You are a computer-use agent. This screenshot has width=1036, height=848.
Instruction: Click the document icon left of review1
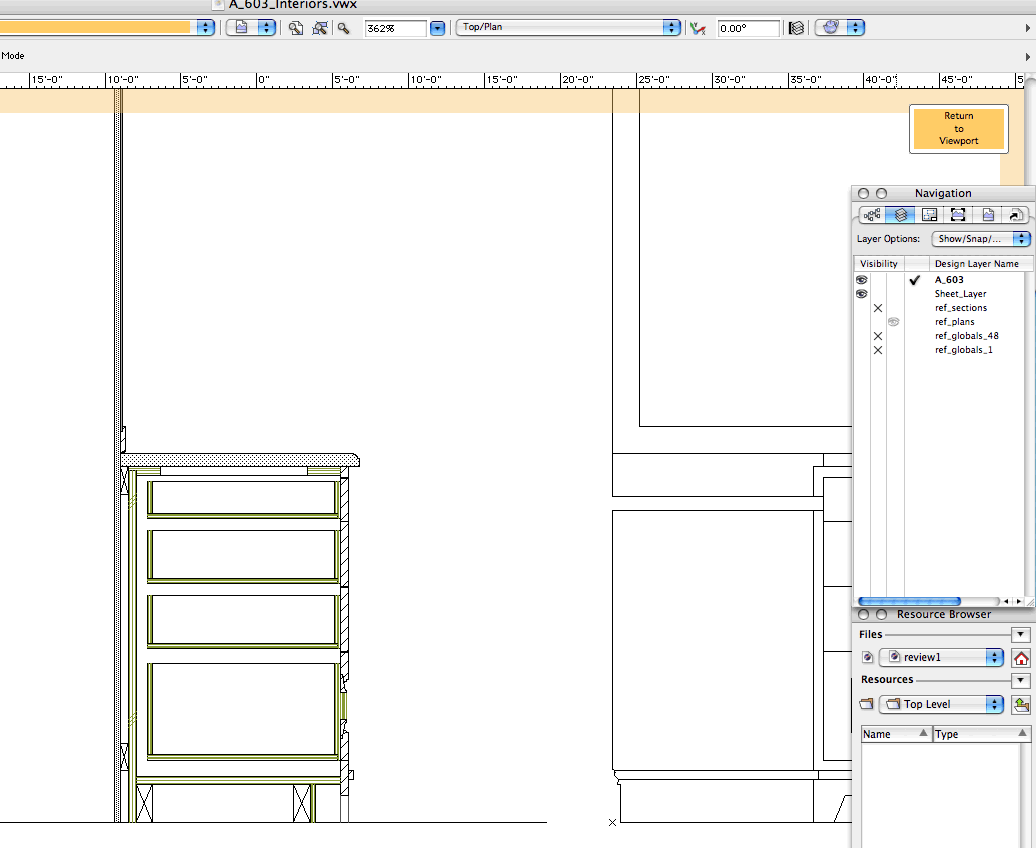[868, 657]
